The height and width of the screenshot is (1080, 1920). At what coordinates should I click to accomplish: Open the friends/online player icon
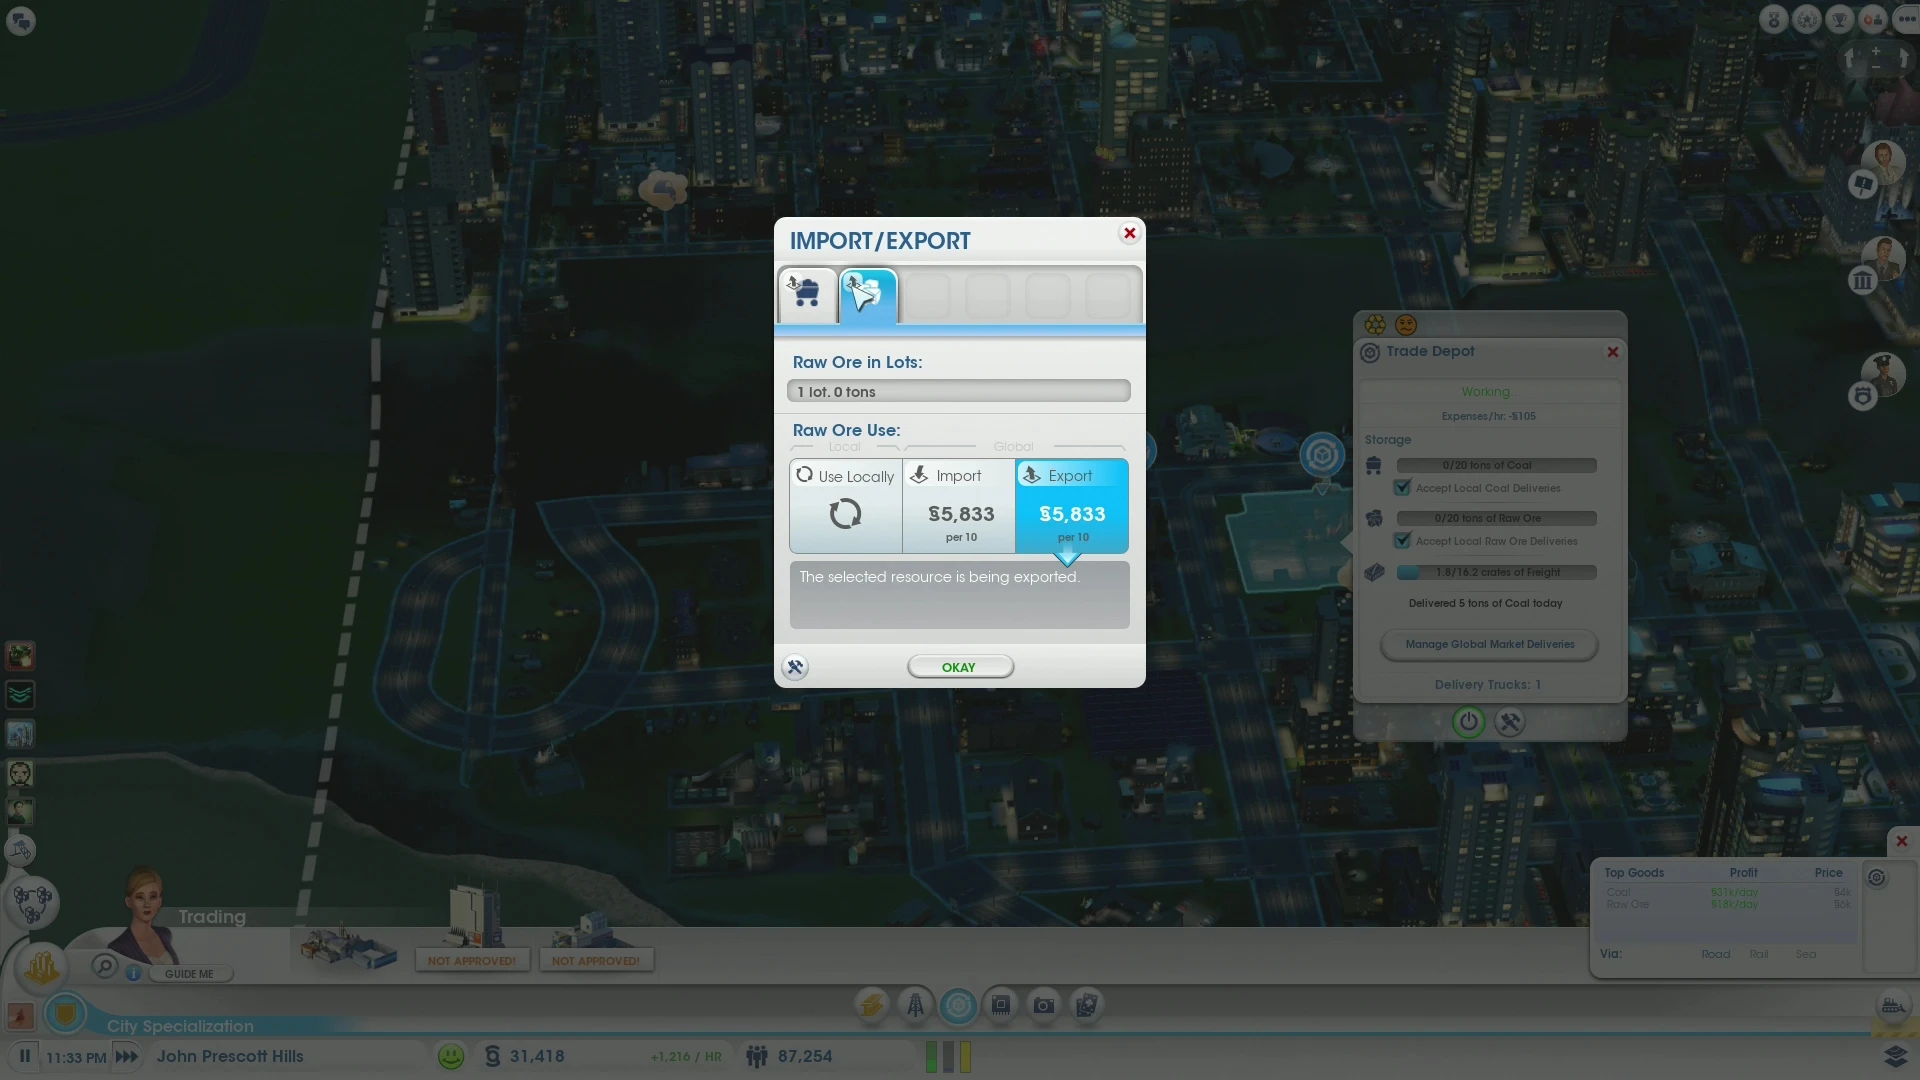point(1873,19)
